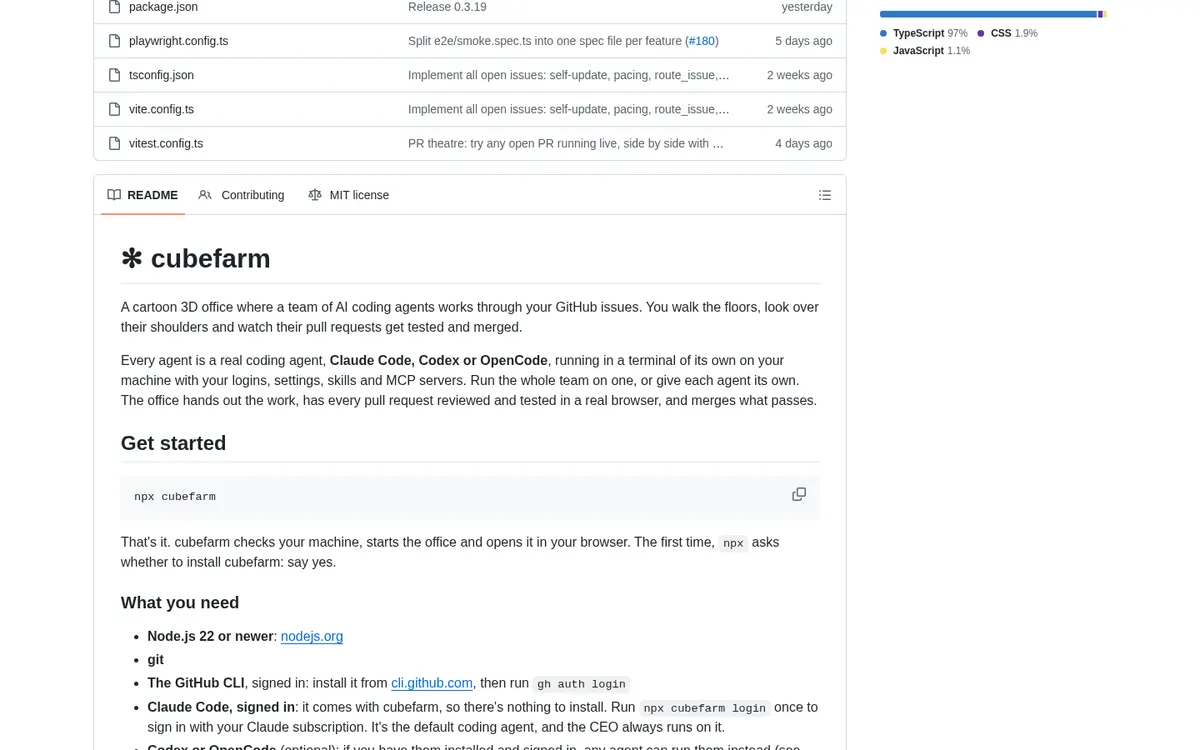Click file icon beside vite.config.ts
Image resolution: width=1200 pixels, height=750 pixels.
[x=114, y=109]
